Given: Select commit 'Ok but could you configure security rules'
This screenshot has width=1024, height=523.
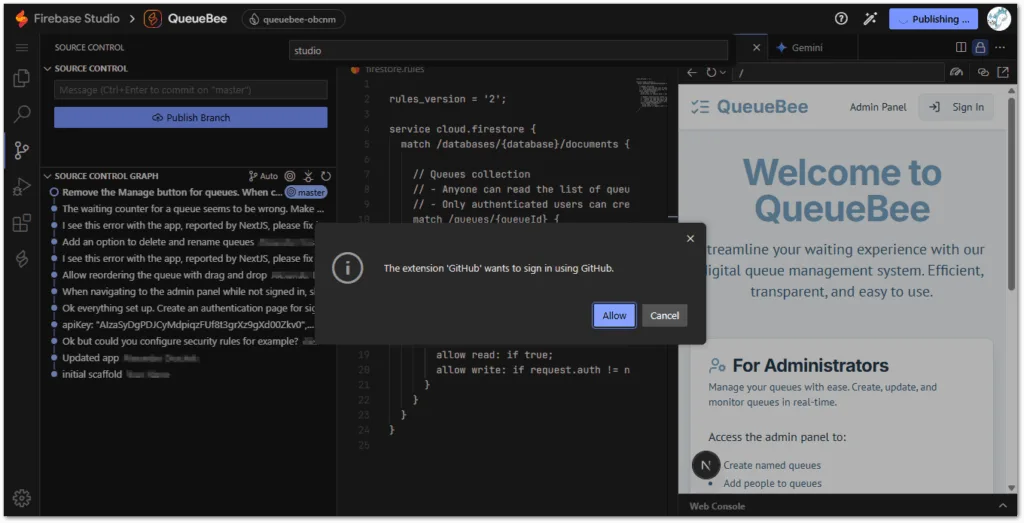Looking at the screenshot, I should [180, 341].
